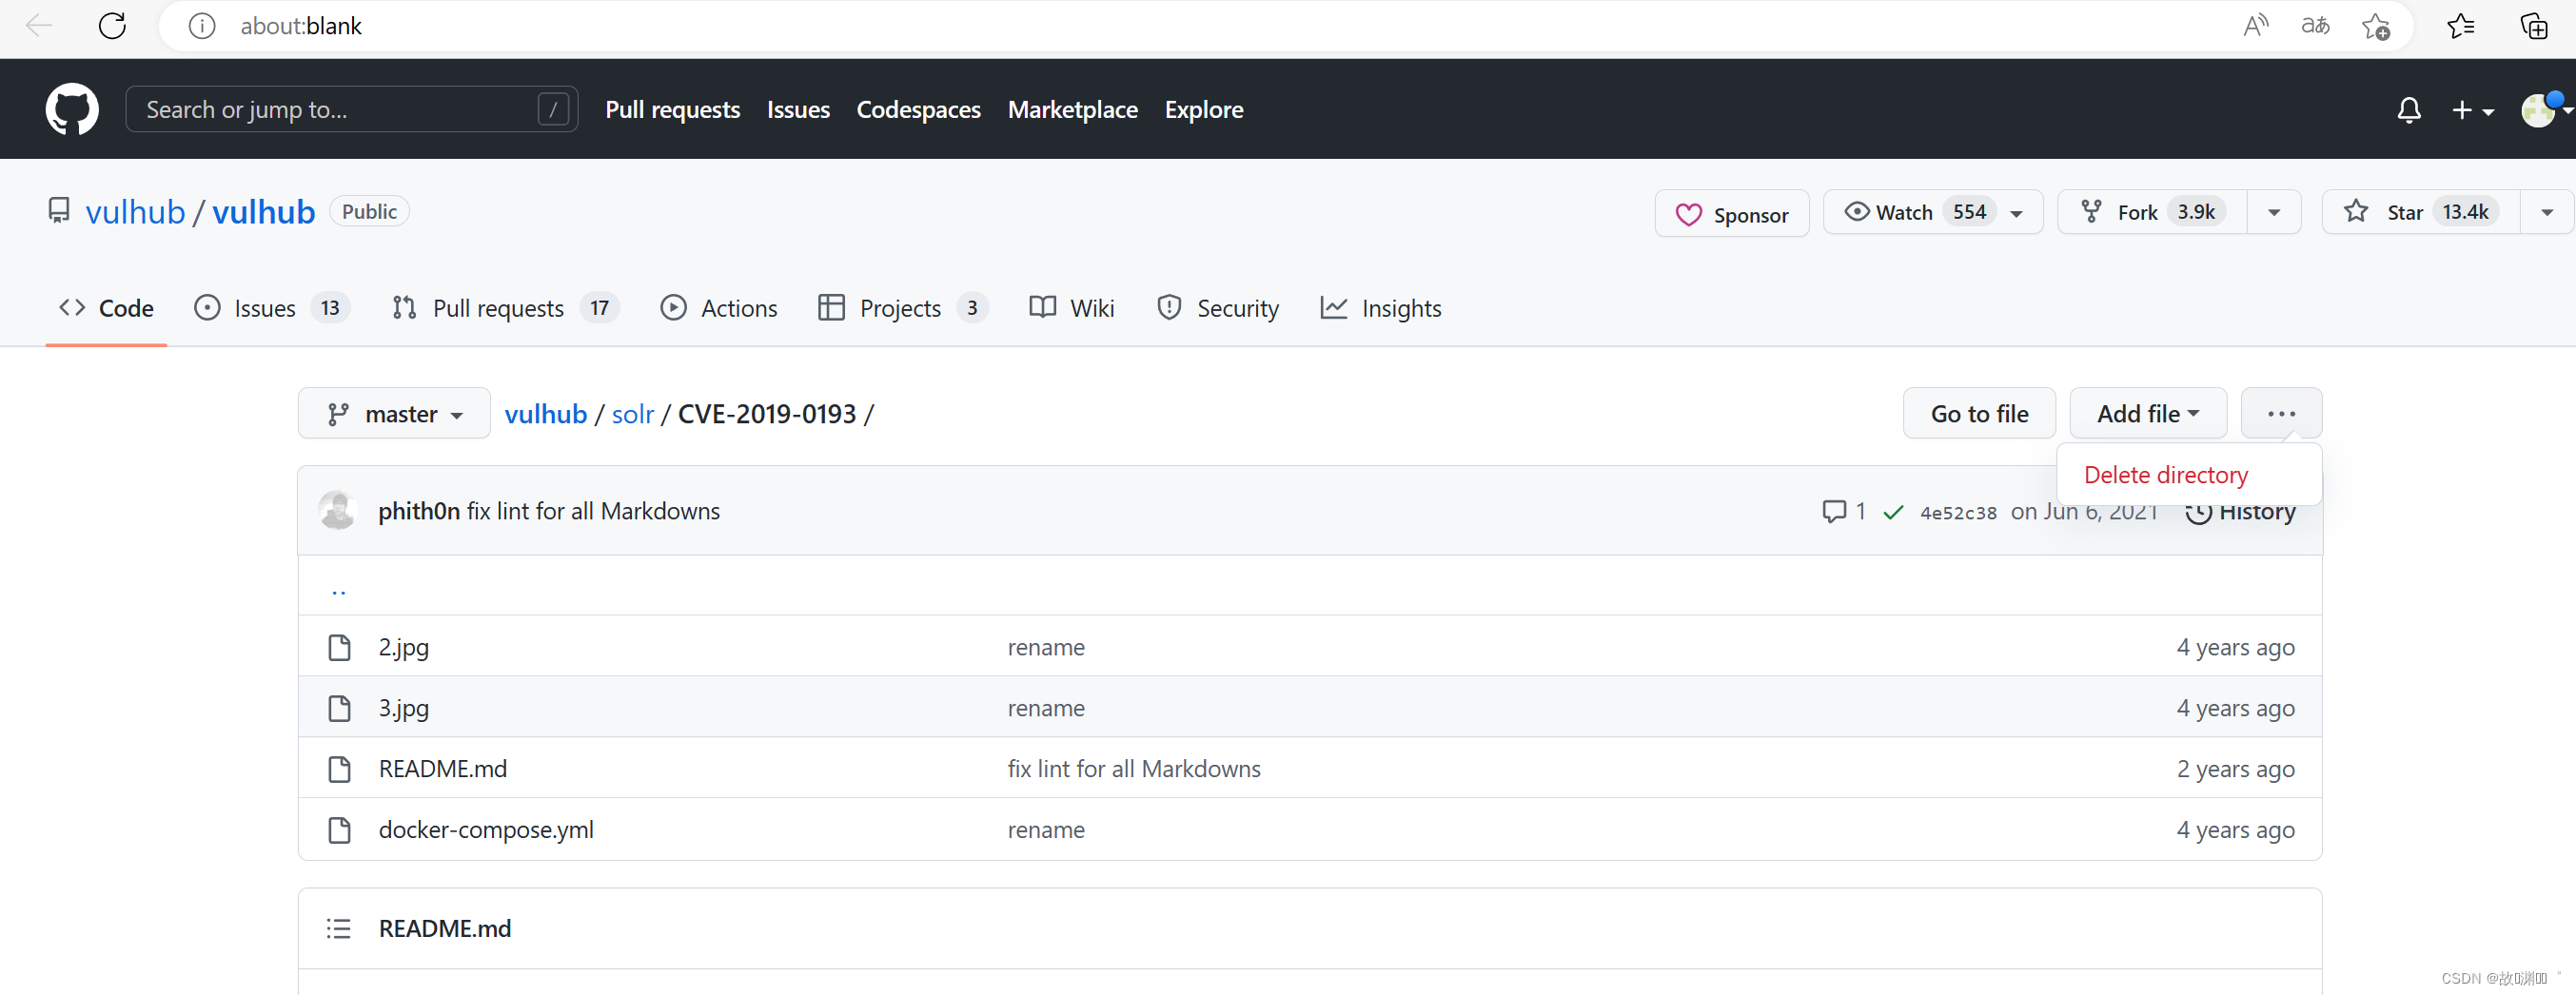
Task: Star the vulhub repository
Action: [2420, 212]
